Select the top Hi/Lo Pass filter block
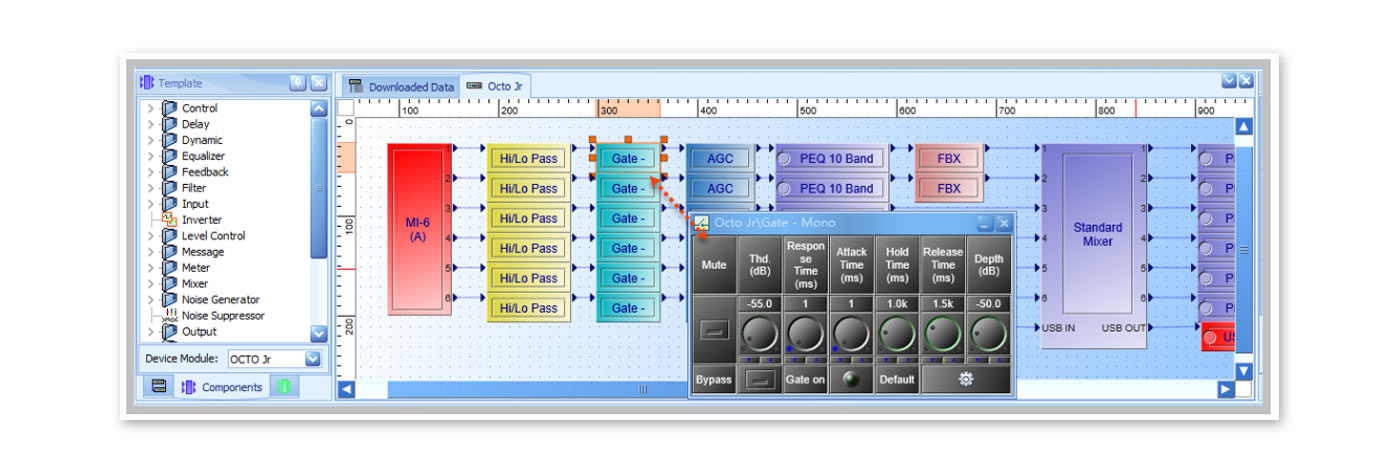Viewport: 1400px width, 460px height. point(528,158)
